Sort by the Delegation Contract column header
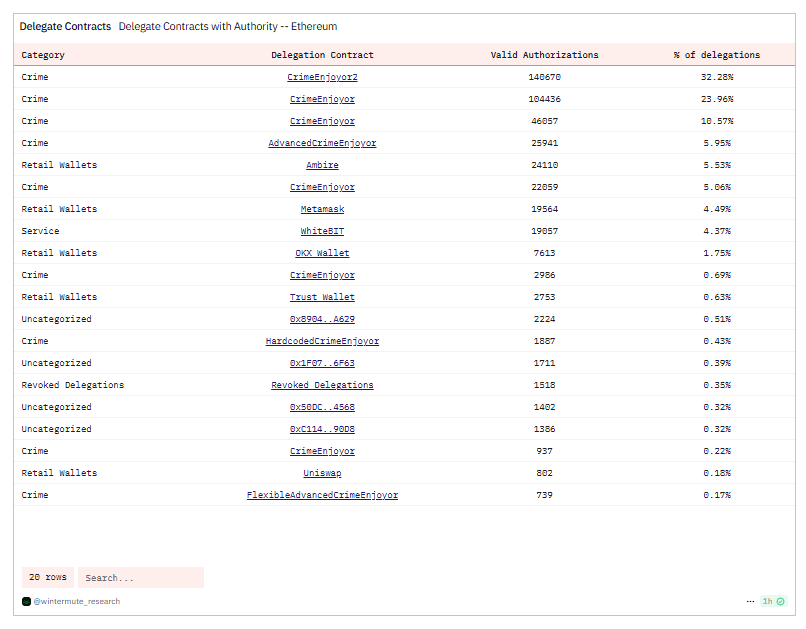The height and width of the screenshot is (629, 806). click(x=322, y=55)
